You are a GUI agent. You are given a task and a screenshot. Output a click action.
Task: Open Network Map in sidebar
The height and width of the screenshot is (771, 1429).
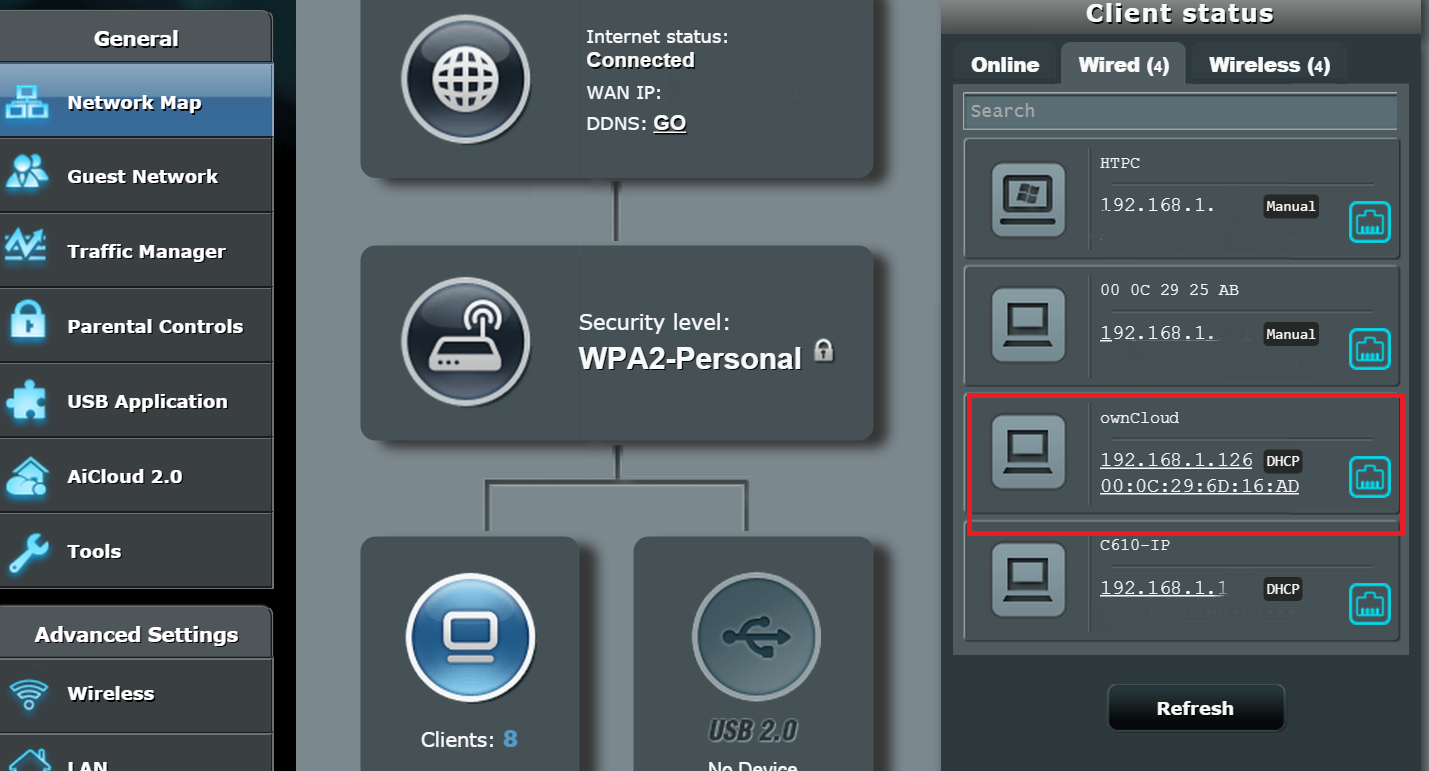(135, 103)
